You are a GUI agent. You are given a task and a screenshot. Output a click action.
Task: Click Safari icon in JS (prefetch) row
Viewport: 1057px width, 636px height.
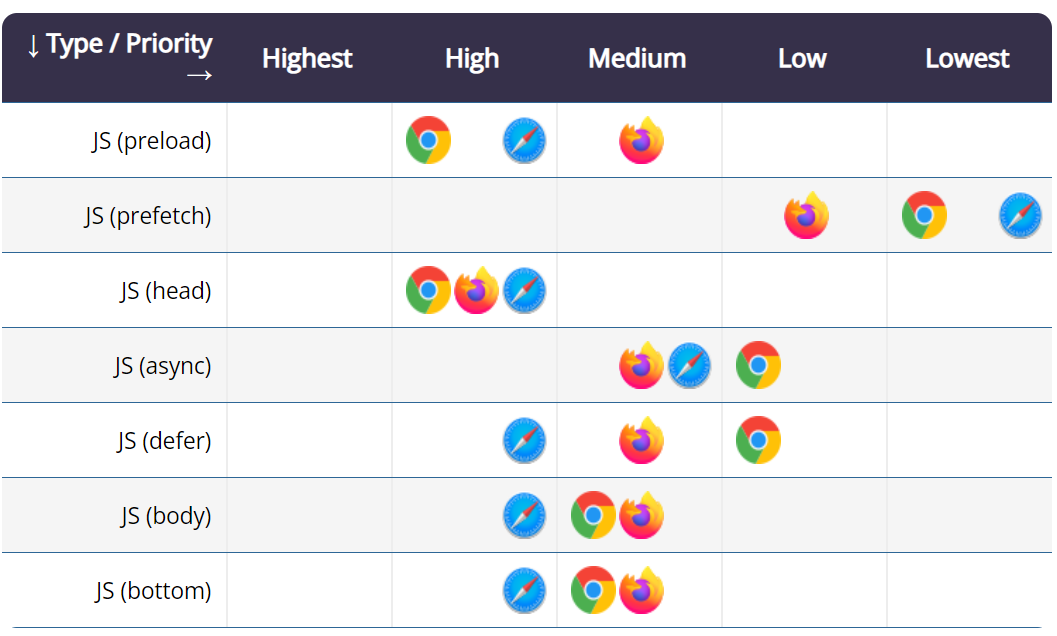pyautogui.click(x=1020, y=215)
